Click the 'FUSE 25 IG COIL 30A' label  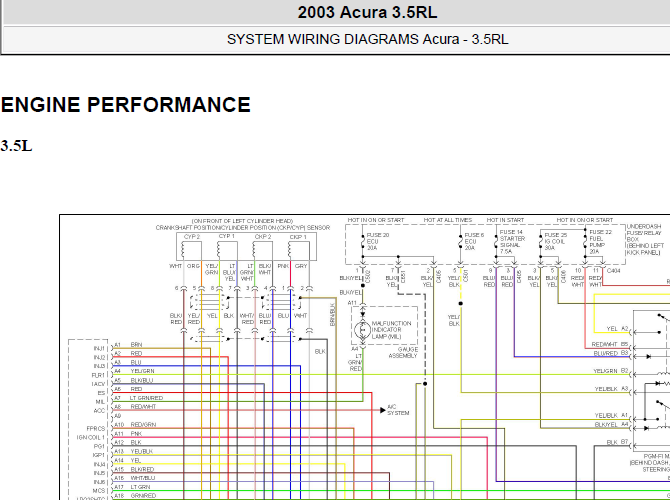tap(555, 241)
